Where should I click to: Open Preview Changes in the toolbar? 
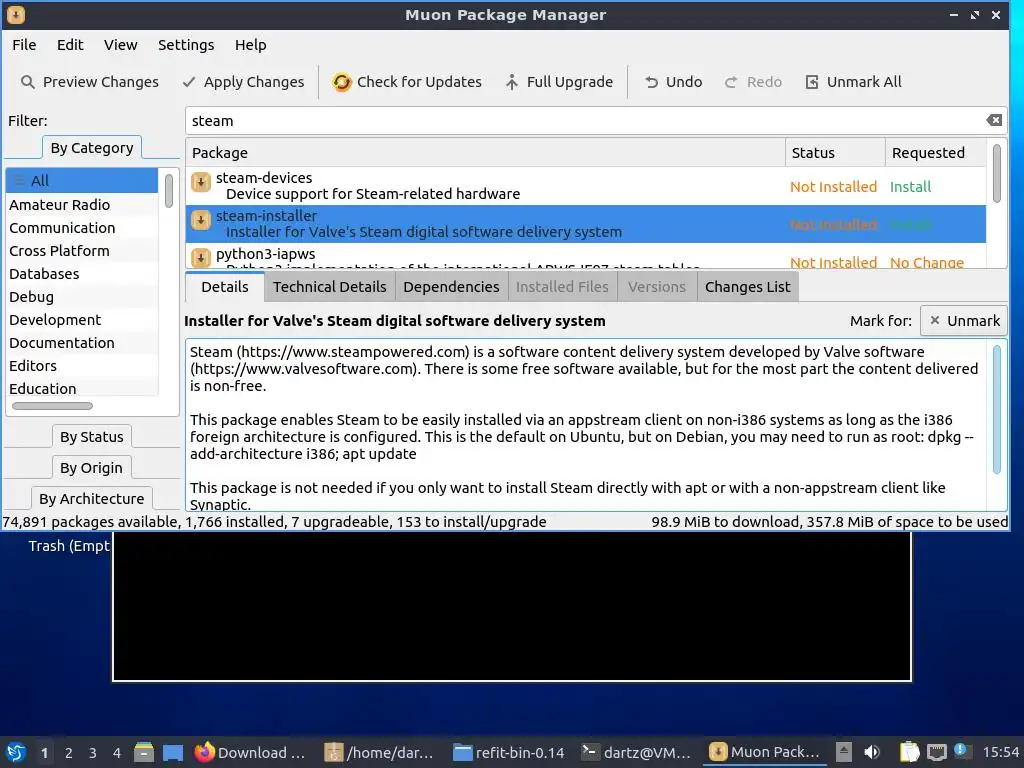click(90, 82)
